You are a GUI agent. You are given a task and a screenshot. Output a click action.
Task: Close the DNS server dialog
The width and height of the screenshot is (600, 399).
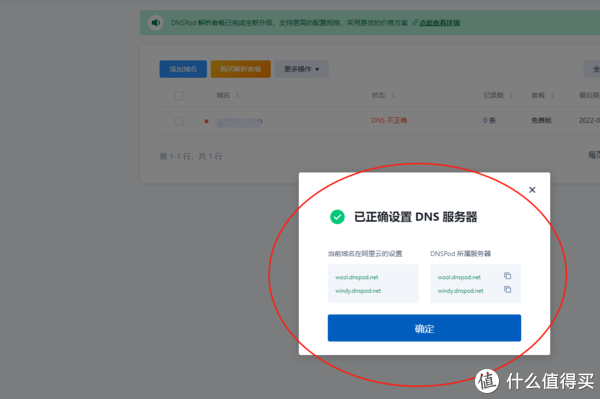point(532,190)
